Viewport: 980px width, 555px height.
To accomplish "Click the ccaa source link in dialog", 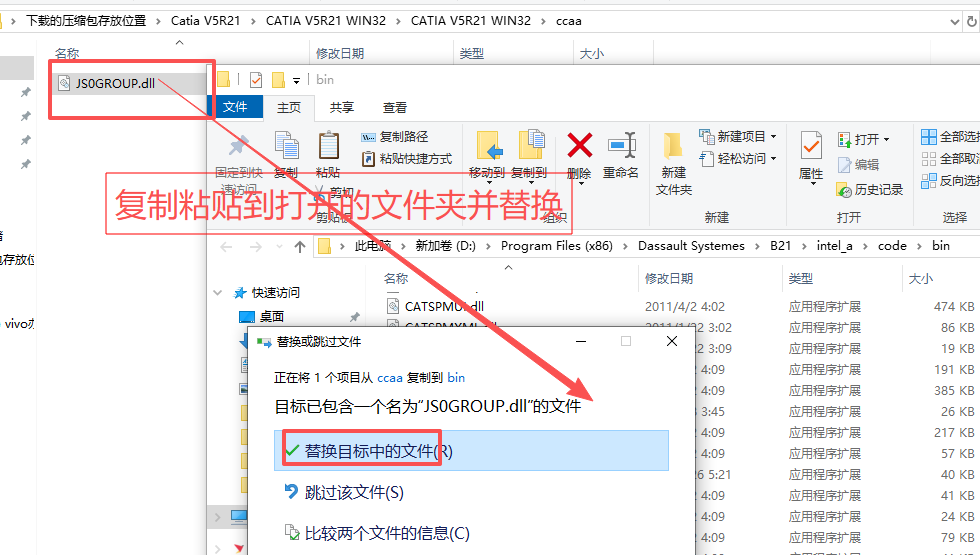I will 389,378.
